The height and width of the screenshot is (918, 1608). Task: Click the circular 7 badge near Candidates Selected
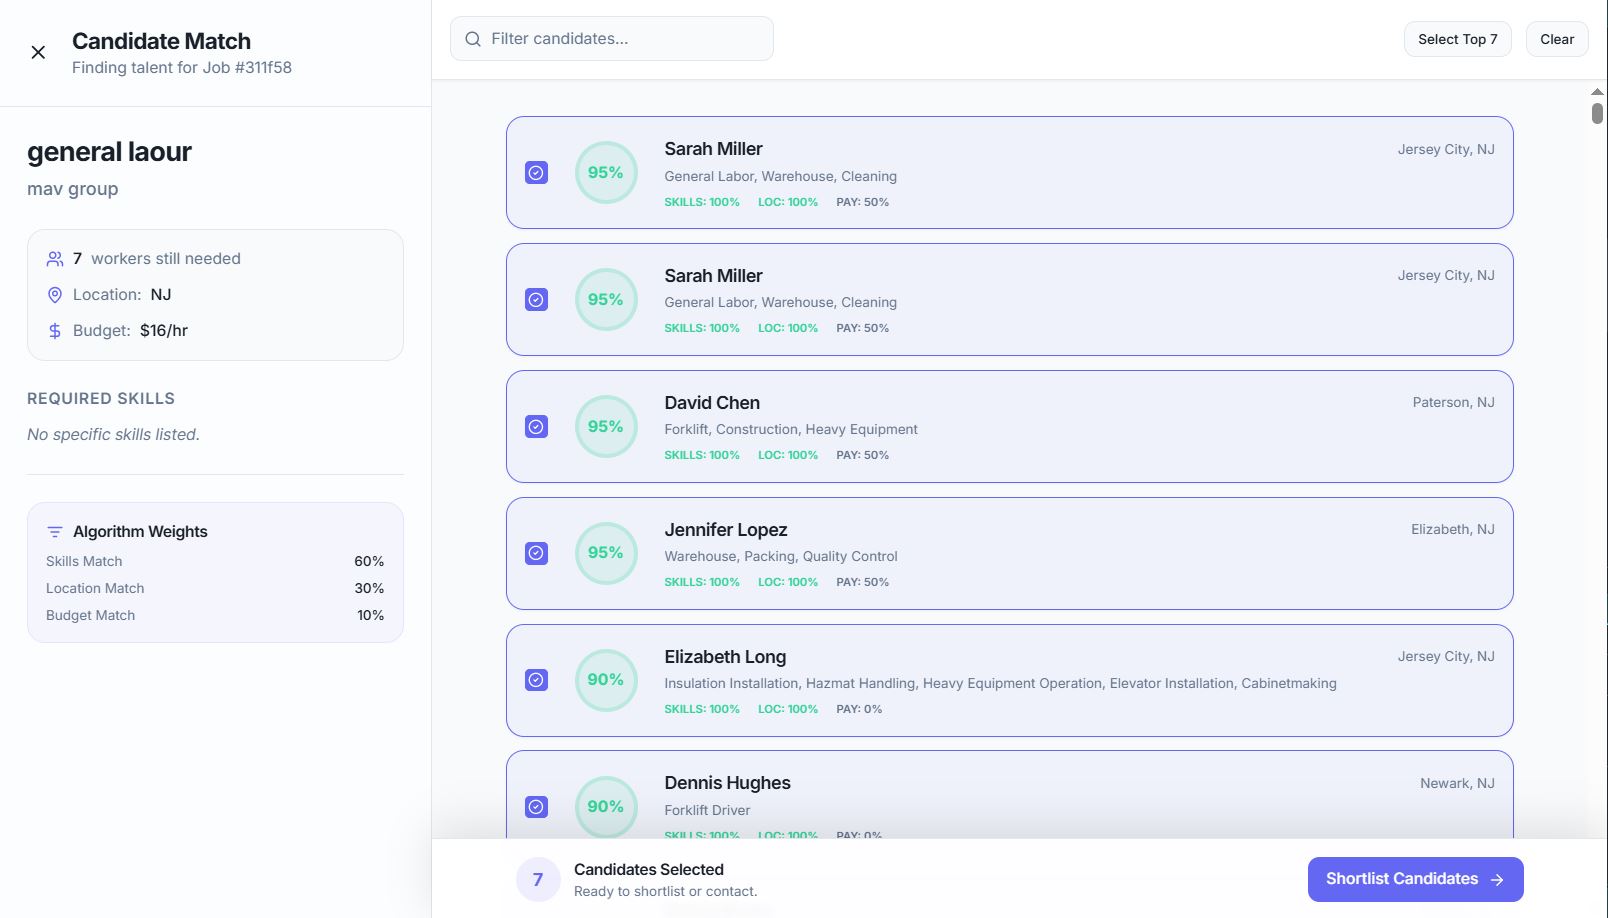tap(537, 879)
